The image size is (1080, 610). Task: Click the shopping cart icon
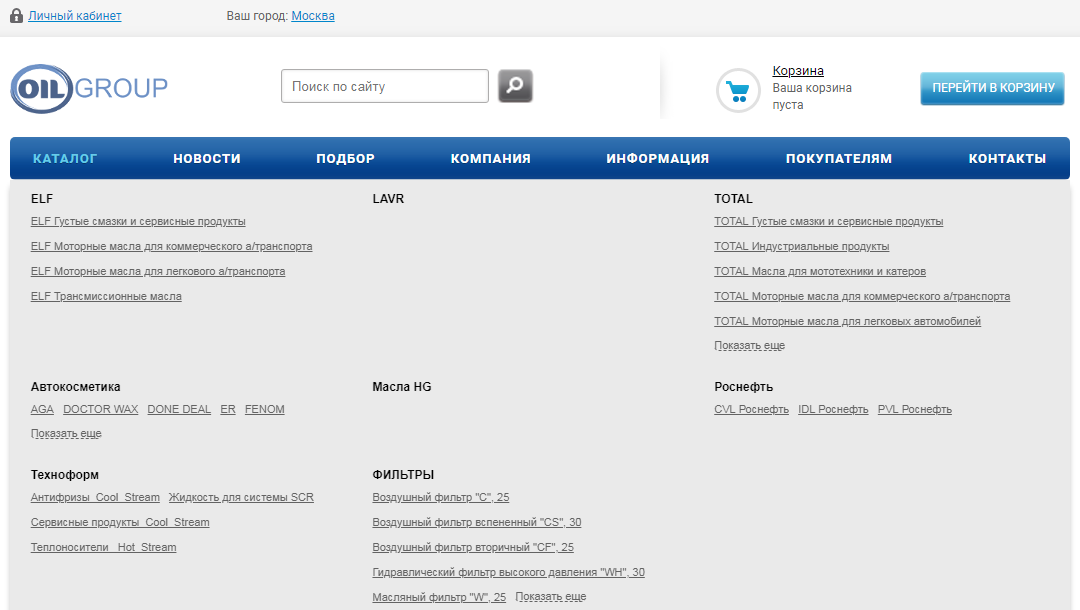[738, 90]
